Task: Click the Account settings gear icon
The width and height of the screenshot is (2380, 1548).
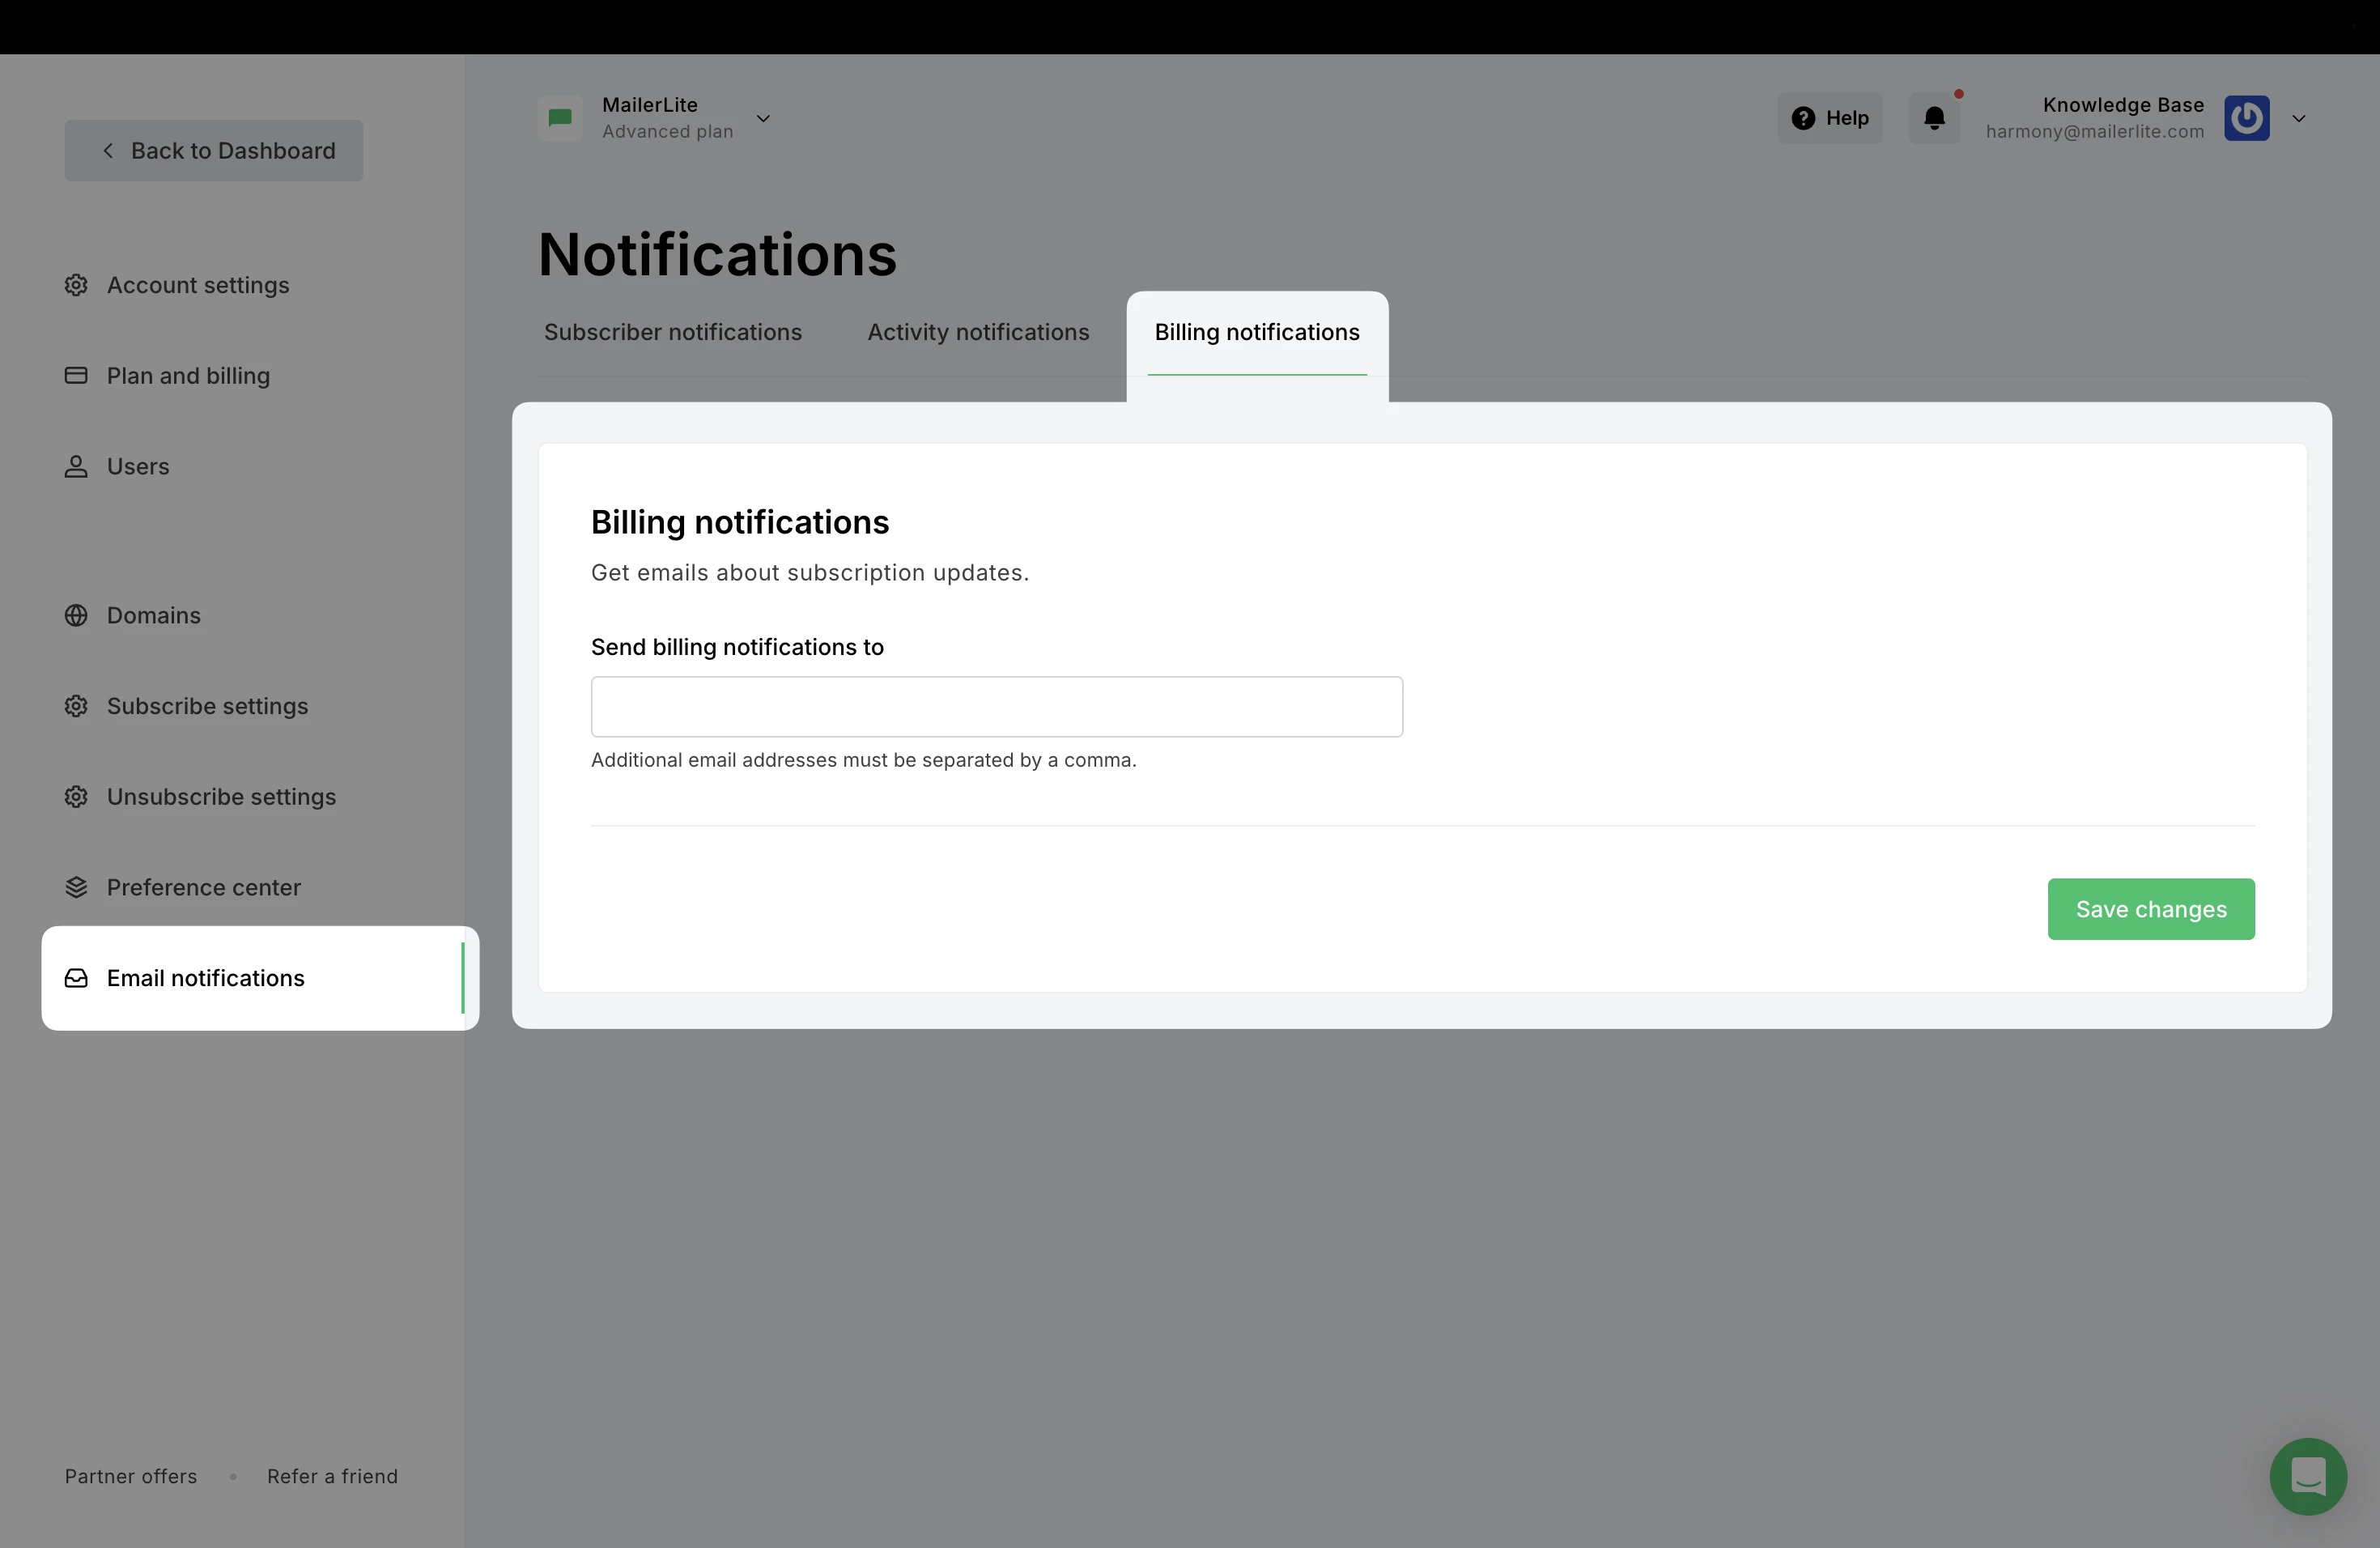Action: point(76,285)
